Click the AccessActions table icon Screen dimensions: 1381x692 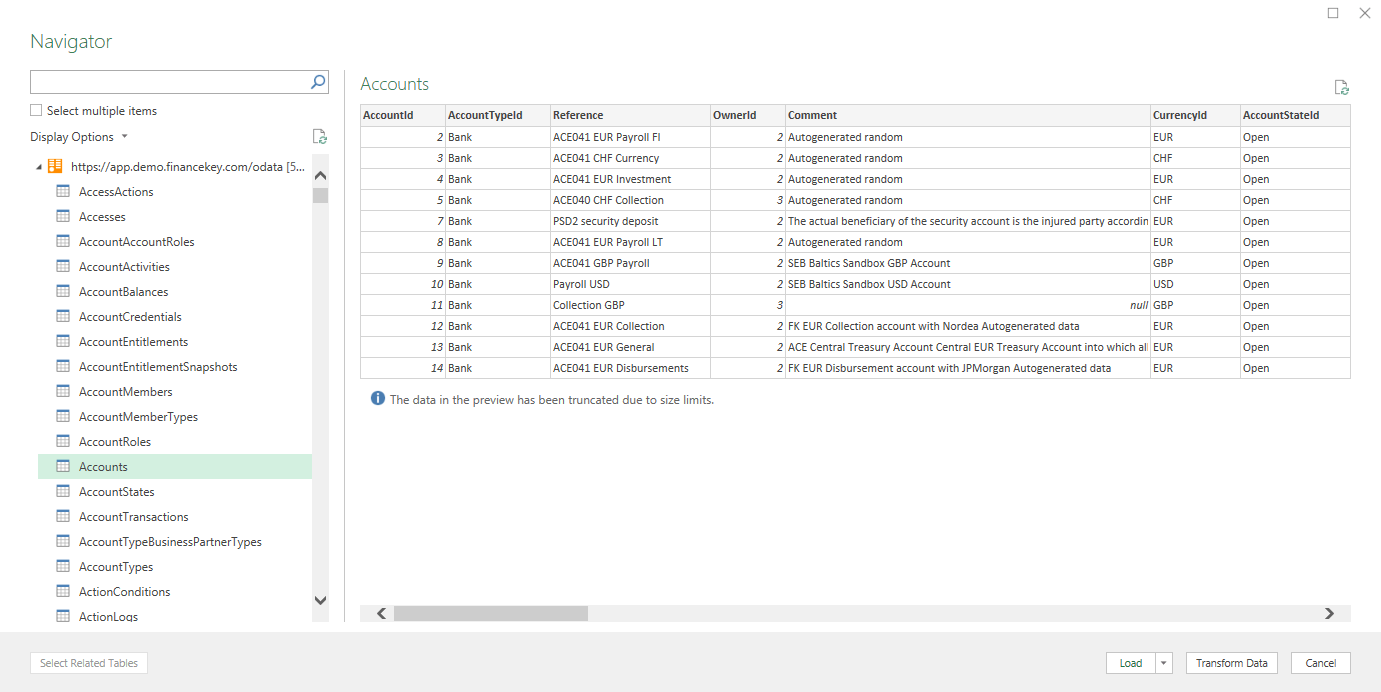point(63,192)
